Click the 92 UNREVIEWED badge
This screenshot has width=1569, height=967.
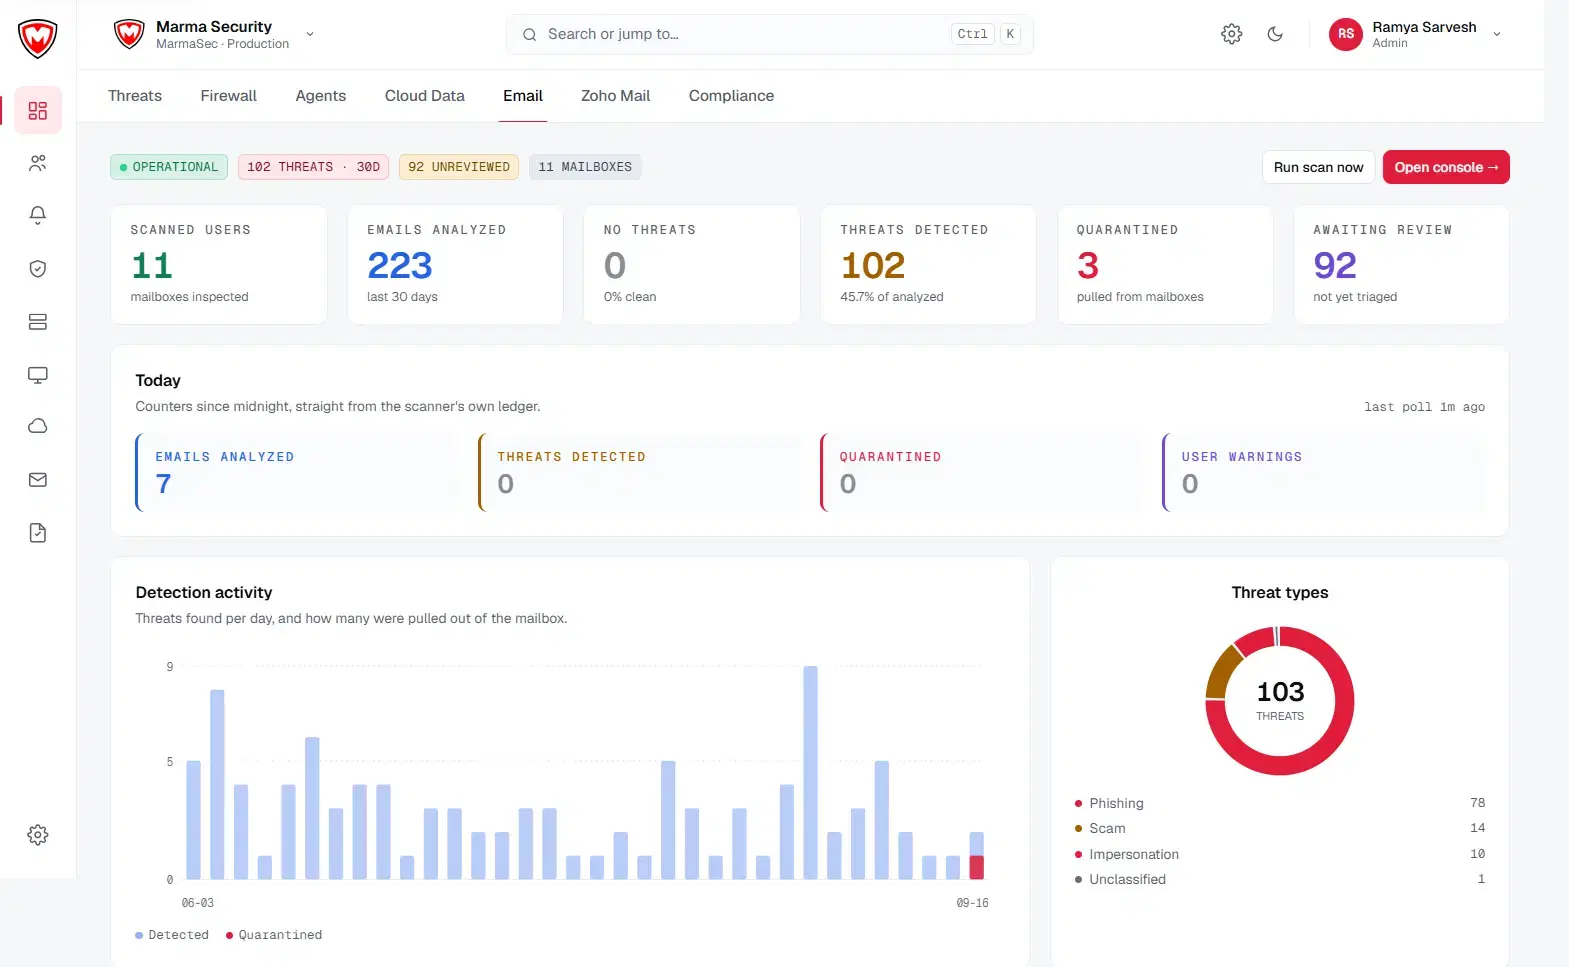(459, 167)
